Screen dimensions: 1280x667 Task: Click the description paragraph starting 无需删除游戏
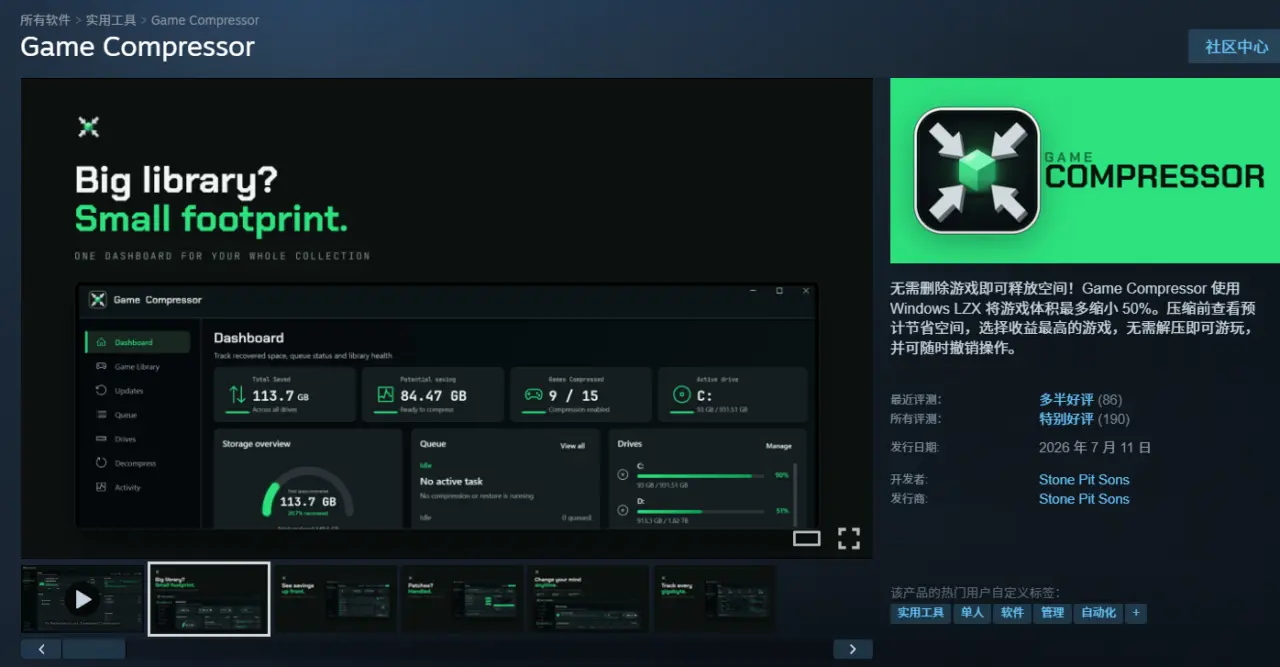tap(1071, 318)
